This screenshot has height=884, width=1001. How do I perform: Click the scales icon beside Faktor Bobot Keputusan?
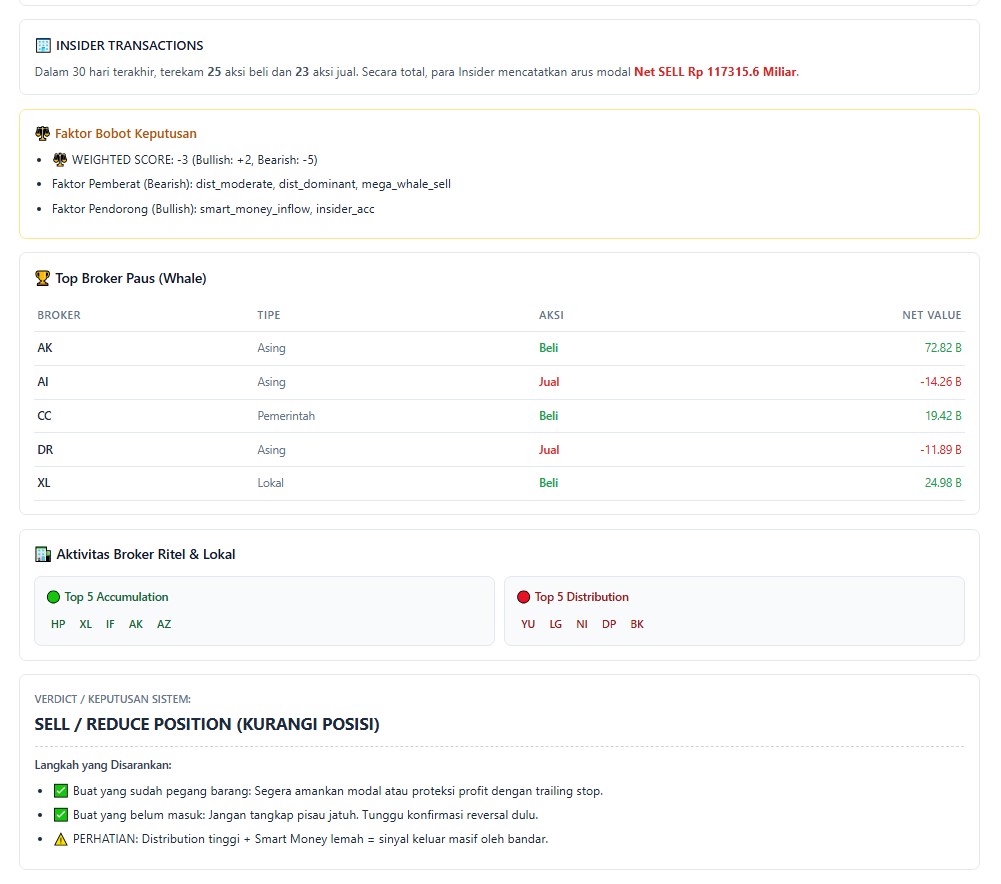click(42, 134)
